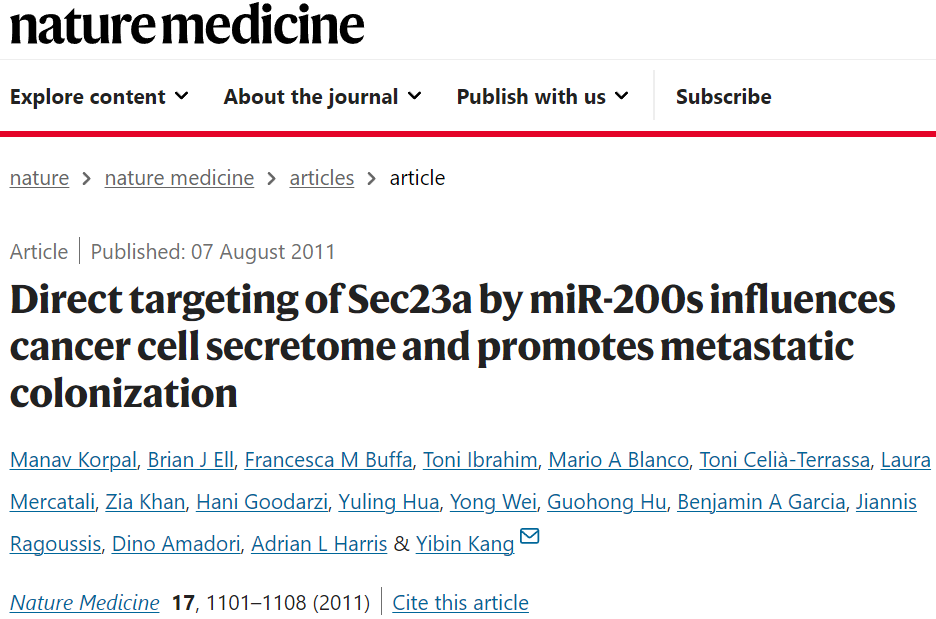This screenshot has width=936, height=619.
Task: Select author Brian J Ell
Action: point(190,460)
